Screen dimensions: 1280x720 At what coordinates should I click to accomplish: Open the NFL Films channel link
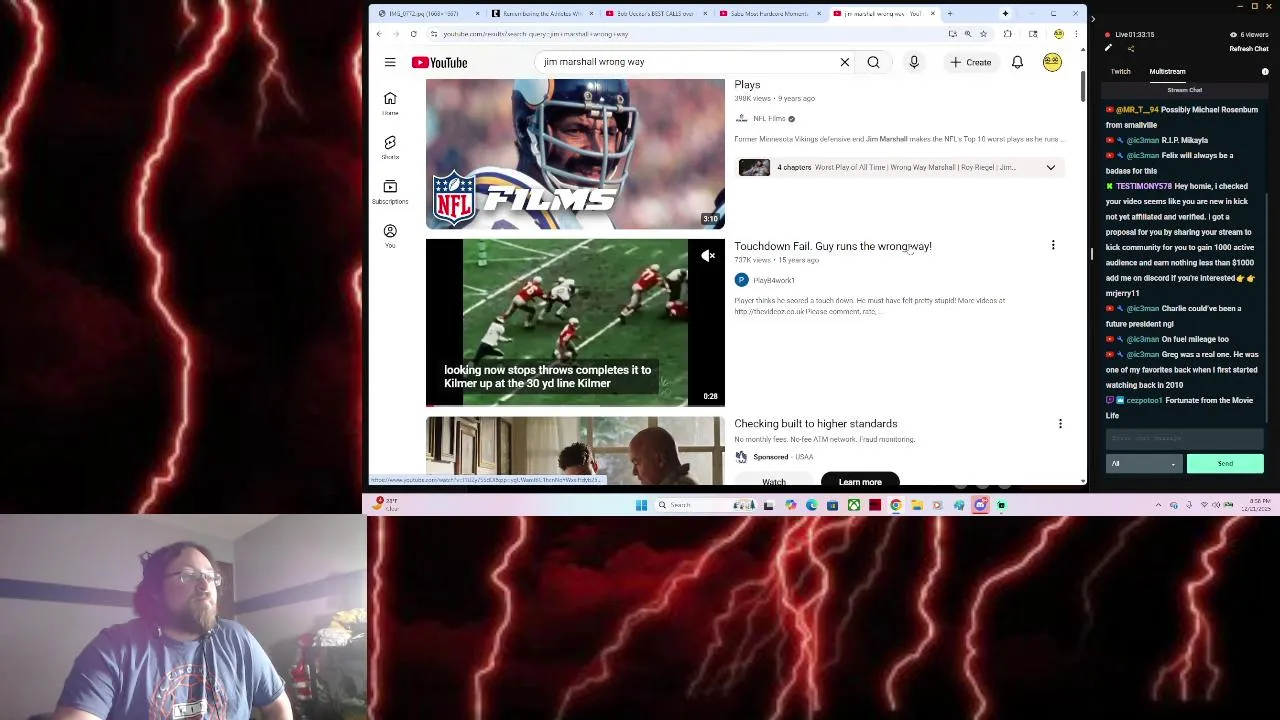click(768, 118)
